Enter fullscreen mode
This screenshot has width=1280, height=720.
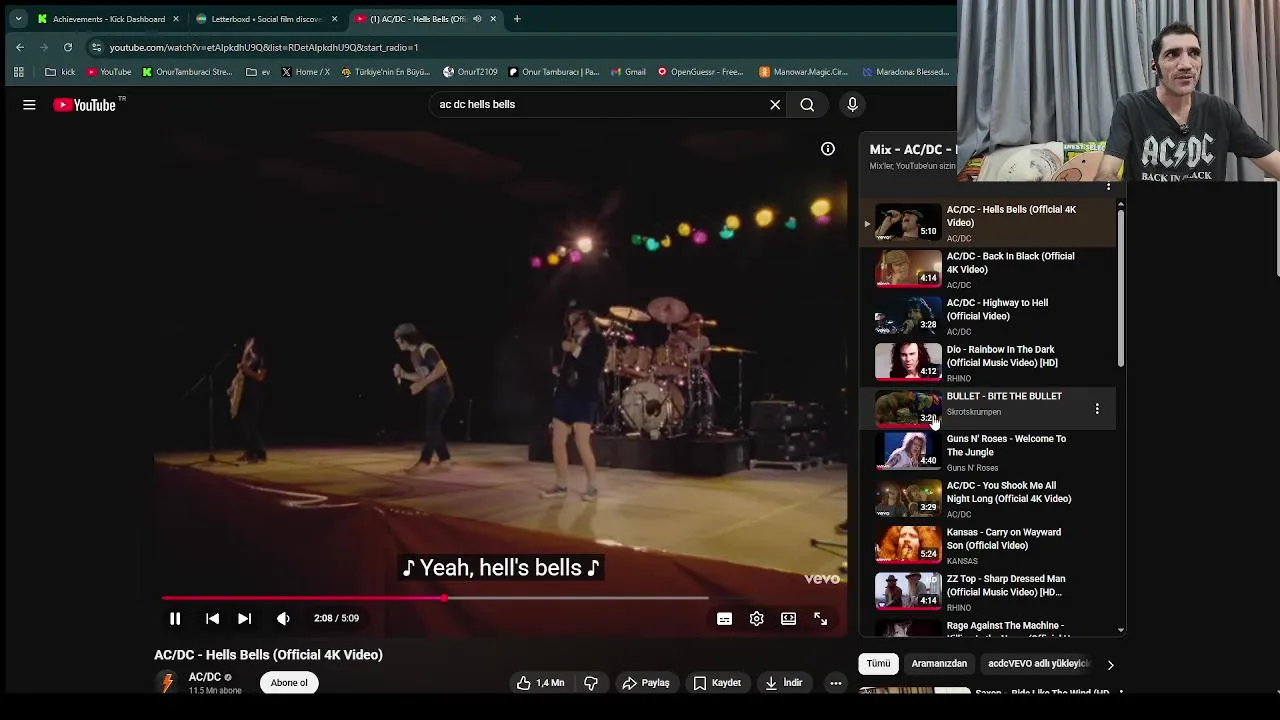pyautogui.click(x=820, y=619)
